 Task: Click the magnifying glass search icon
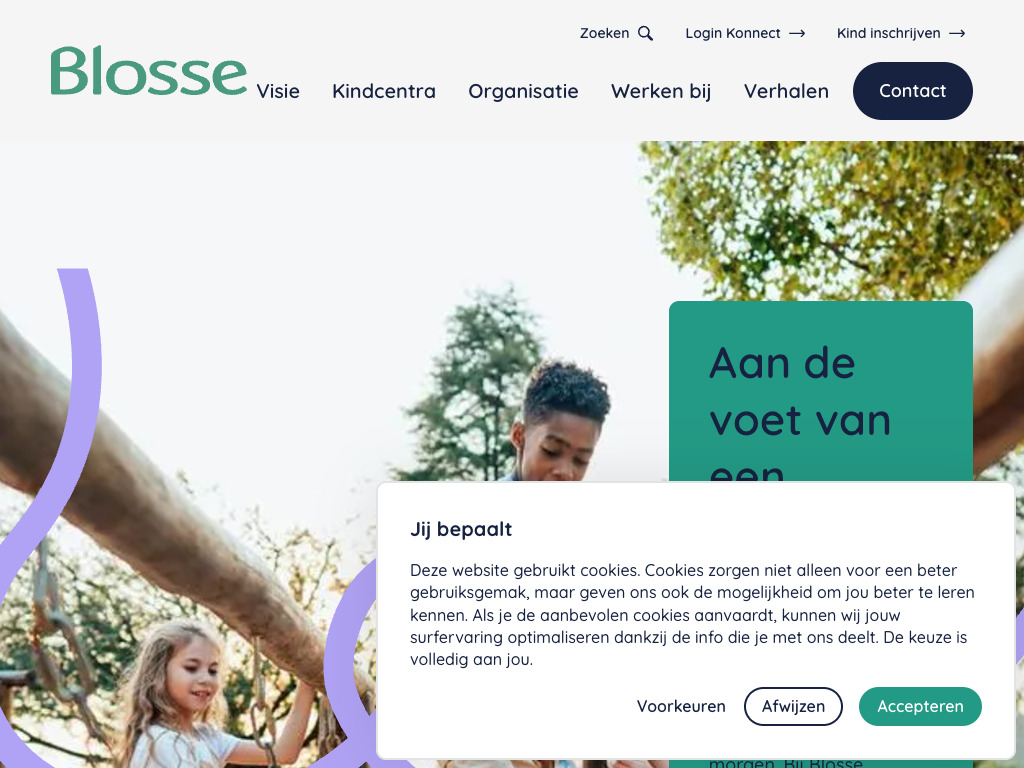tap(645, 33)
